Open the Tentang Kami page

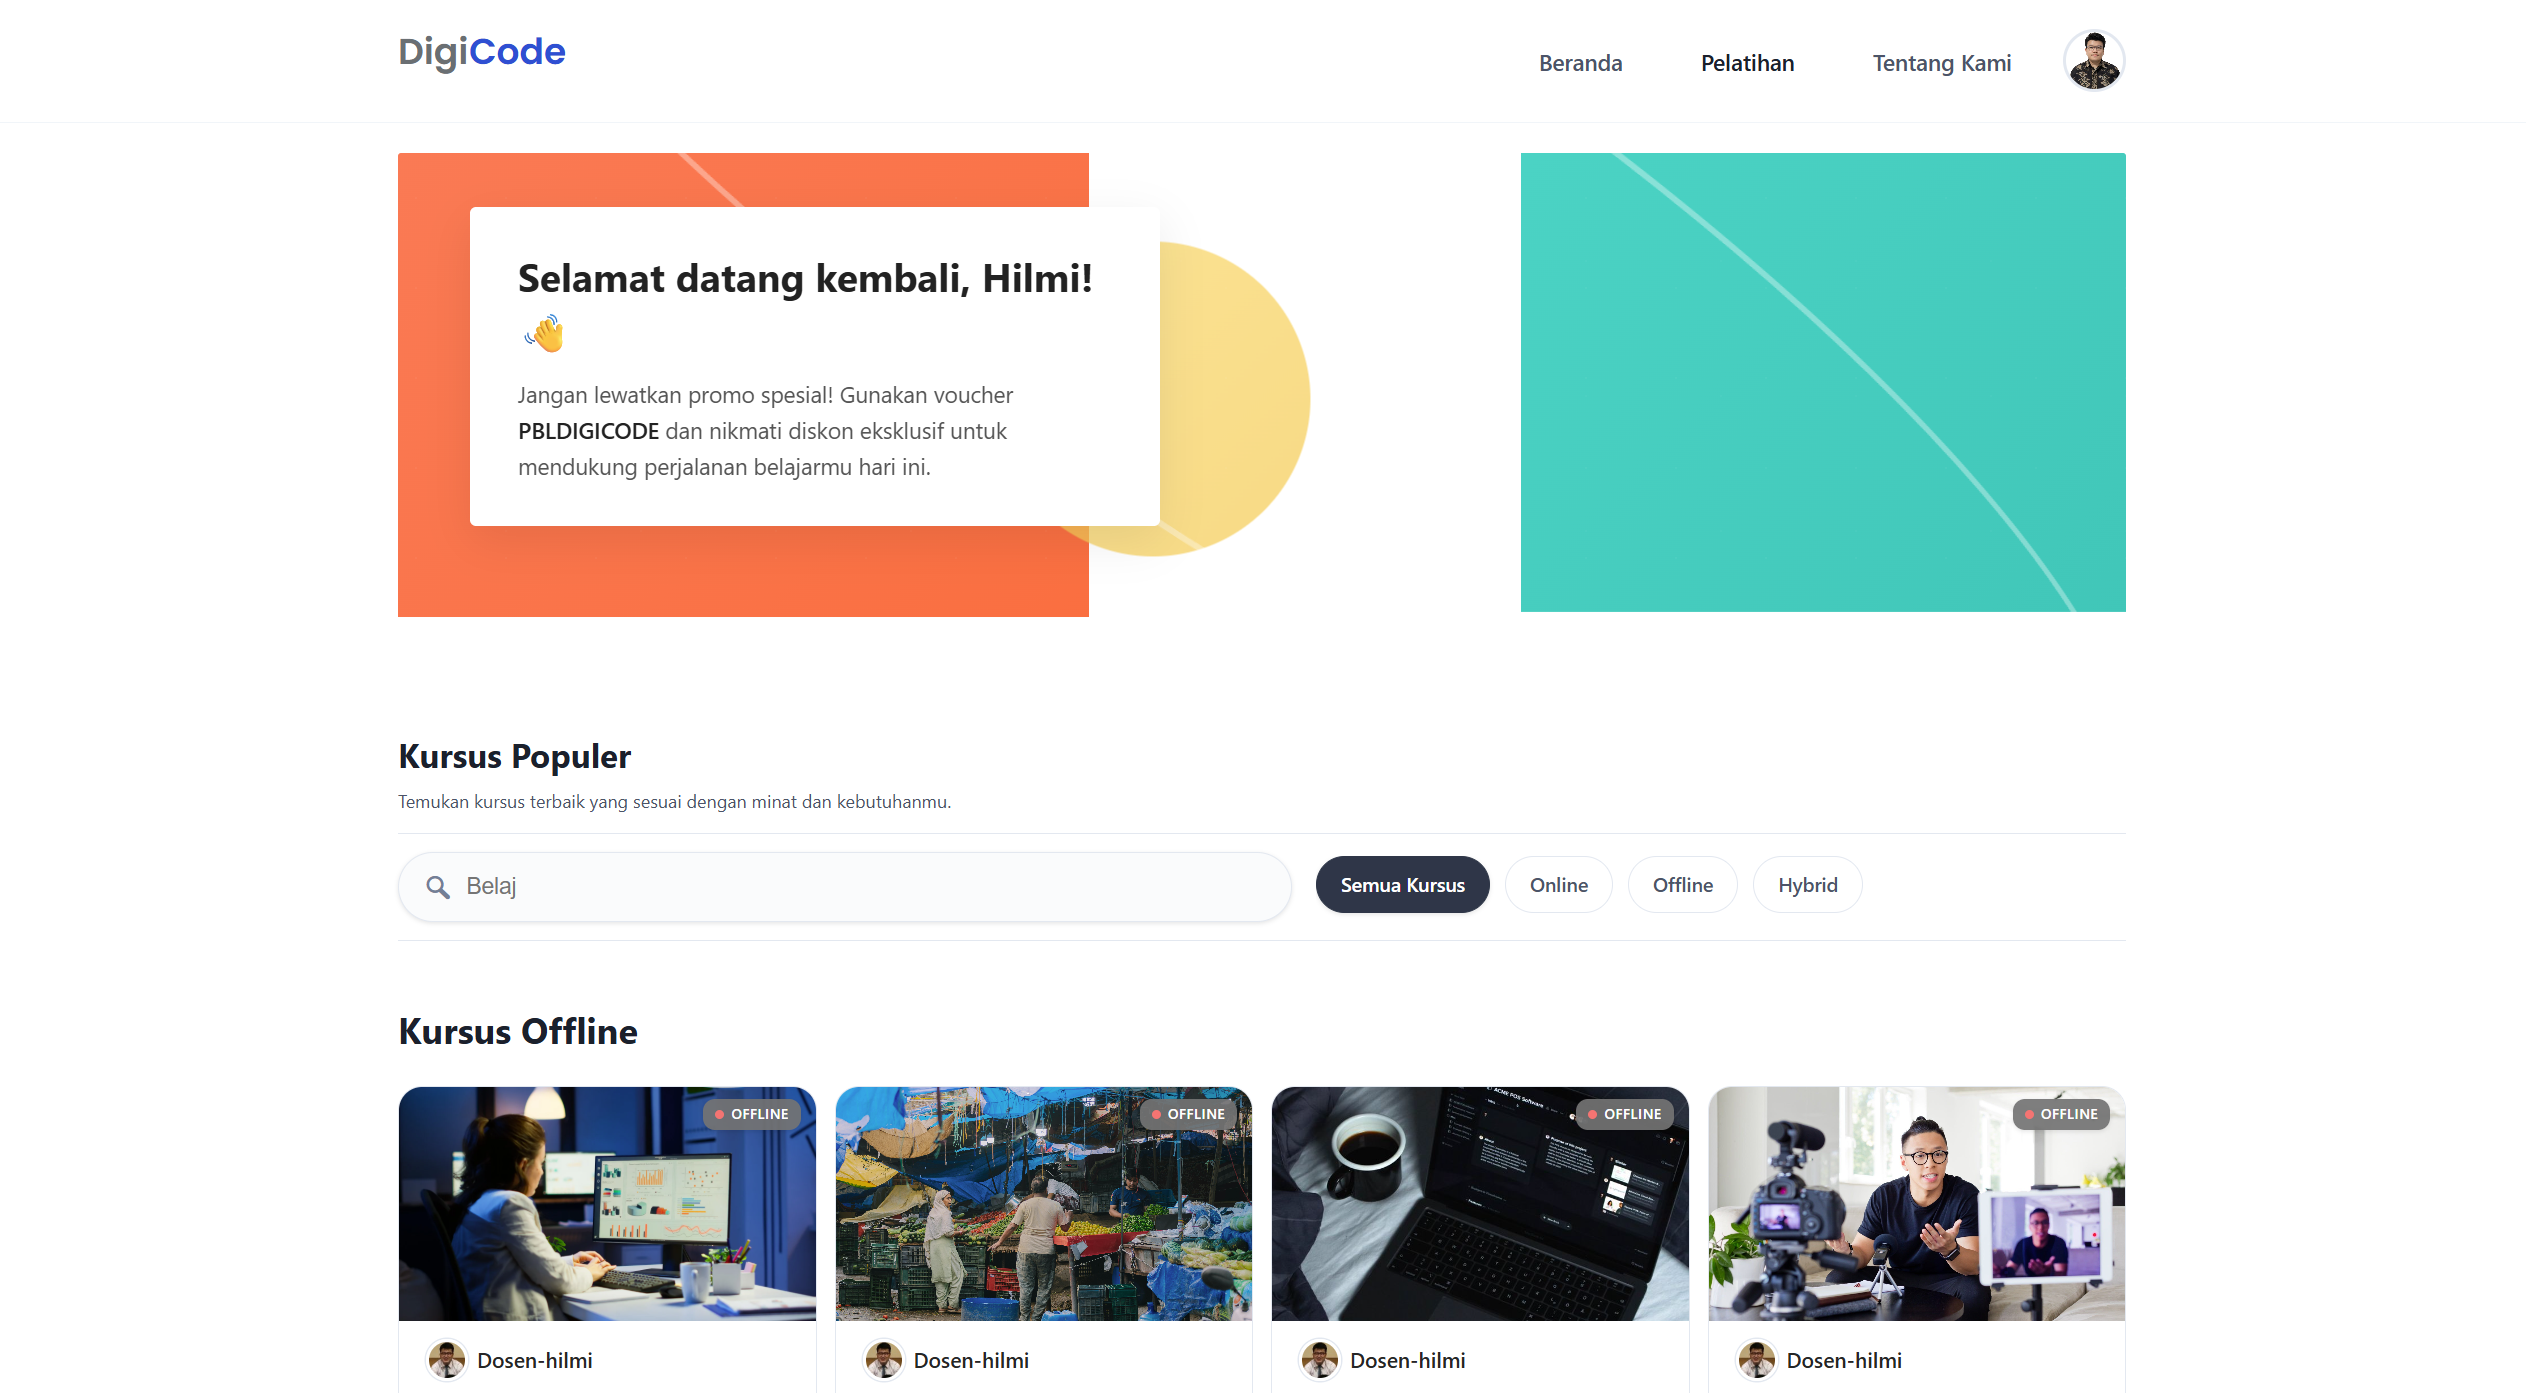(x=1941, y=63)
